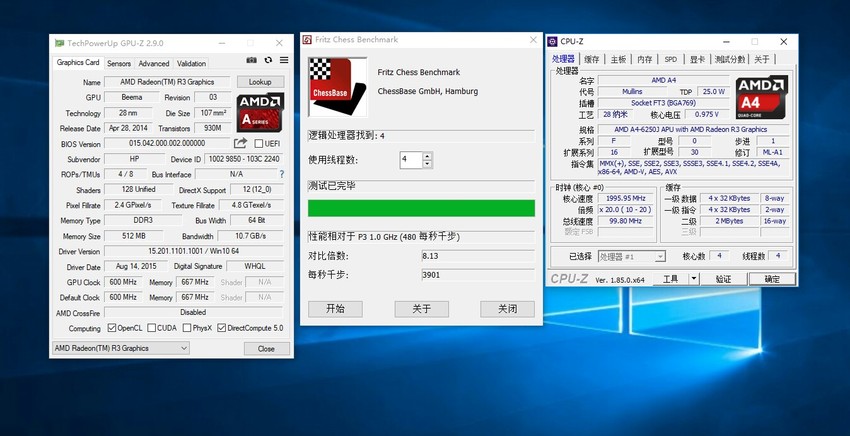850x436 pixels.
Task: Click the TDP value 25.0 W
Action: (713, 92)
